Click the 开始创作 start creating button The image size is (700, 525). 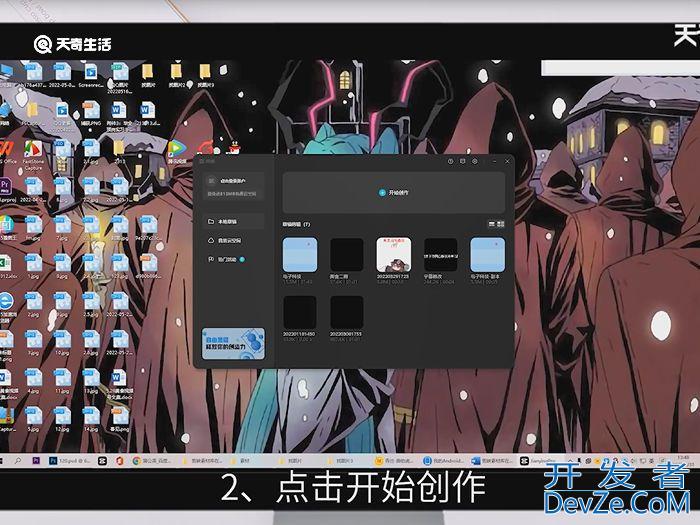(x=394, y=192)
